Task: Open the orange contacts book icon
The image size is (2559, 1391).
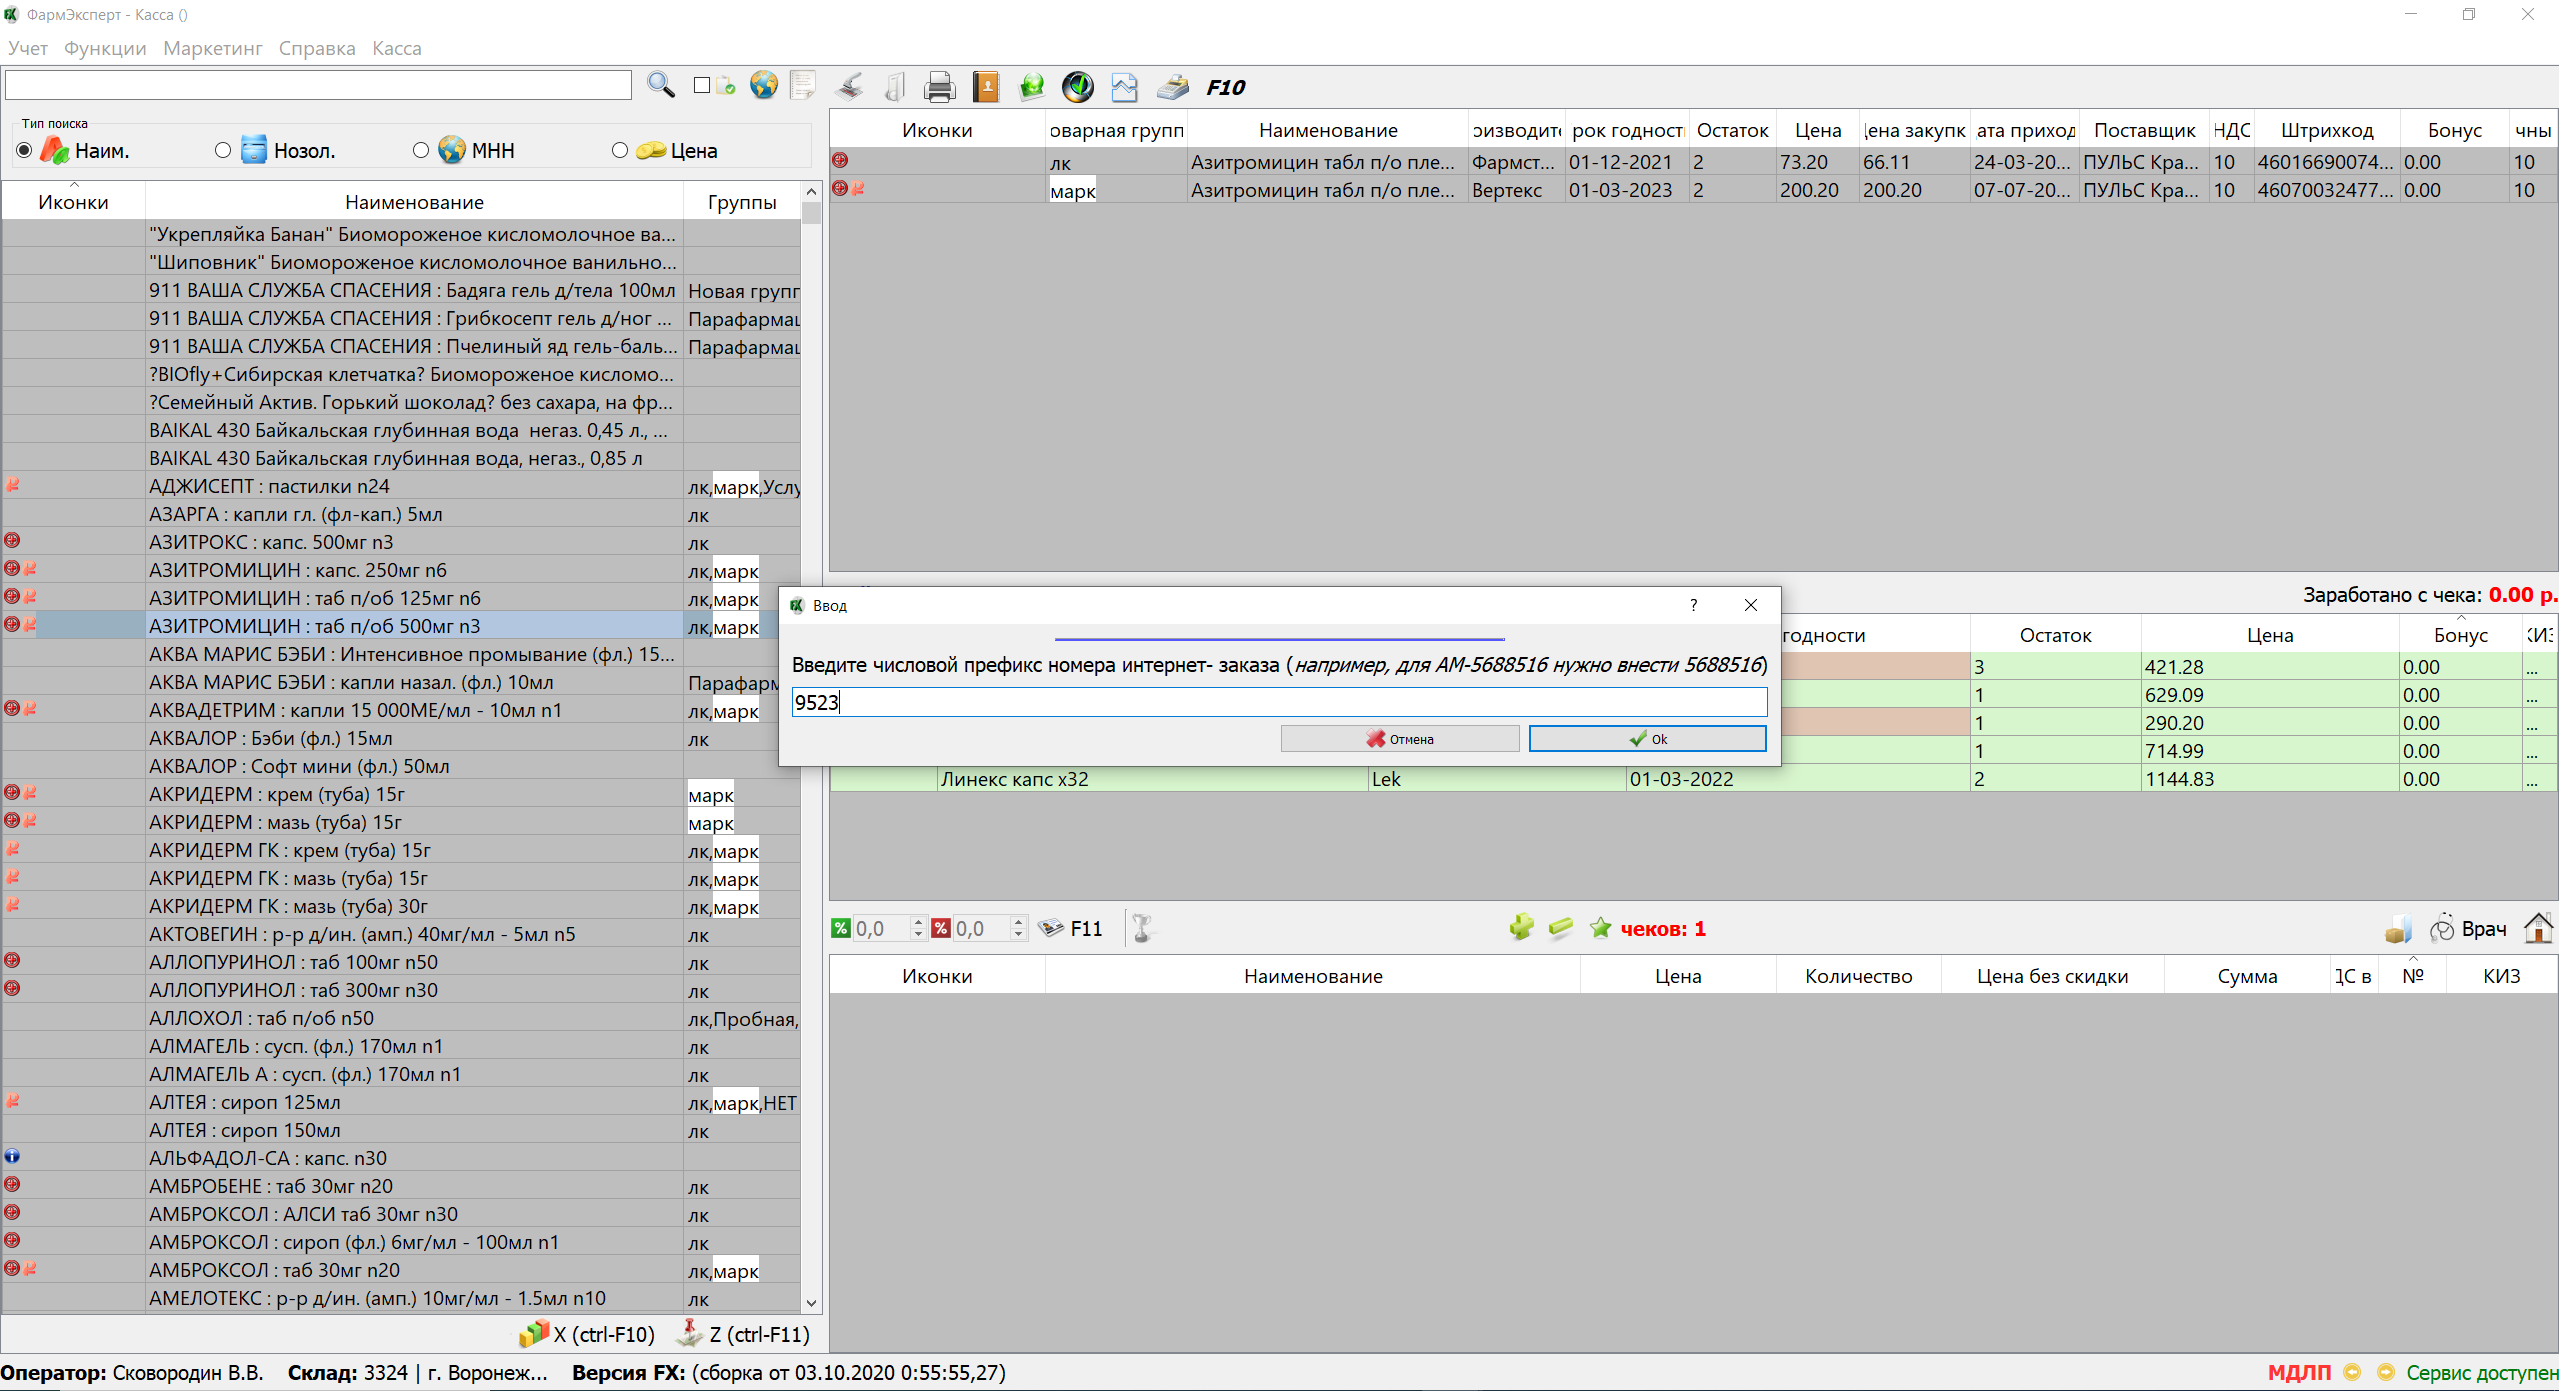Action: pyautogui.click(x=986, y=88)
